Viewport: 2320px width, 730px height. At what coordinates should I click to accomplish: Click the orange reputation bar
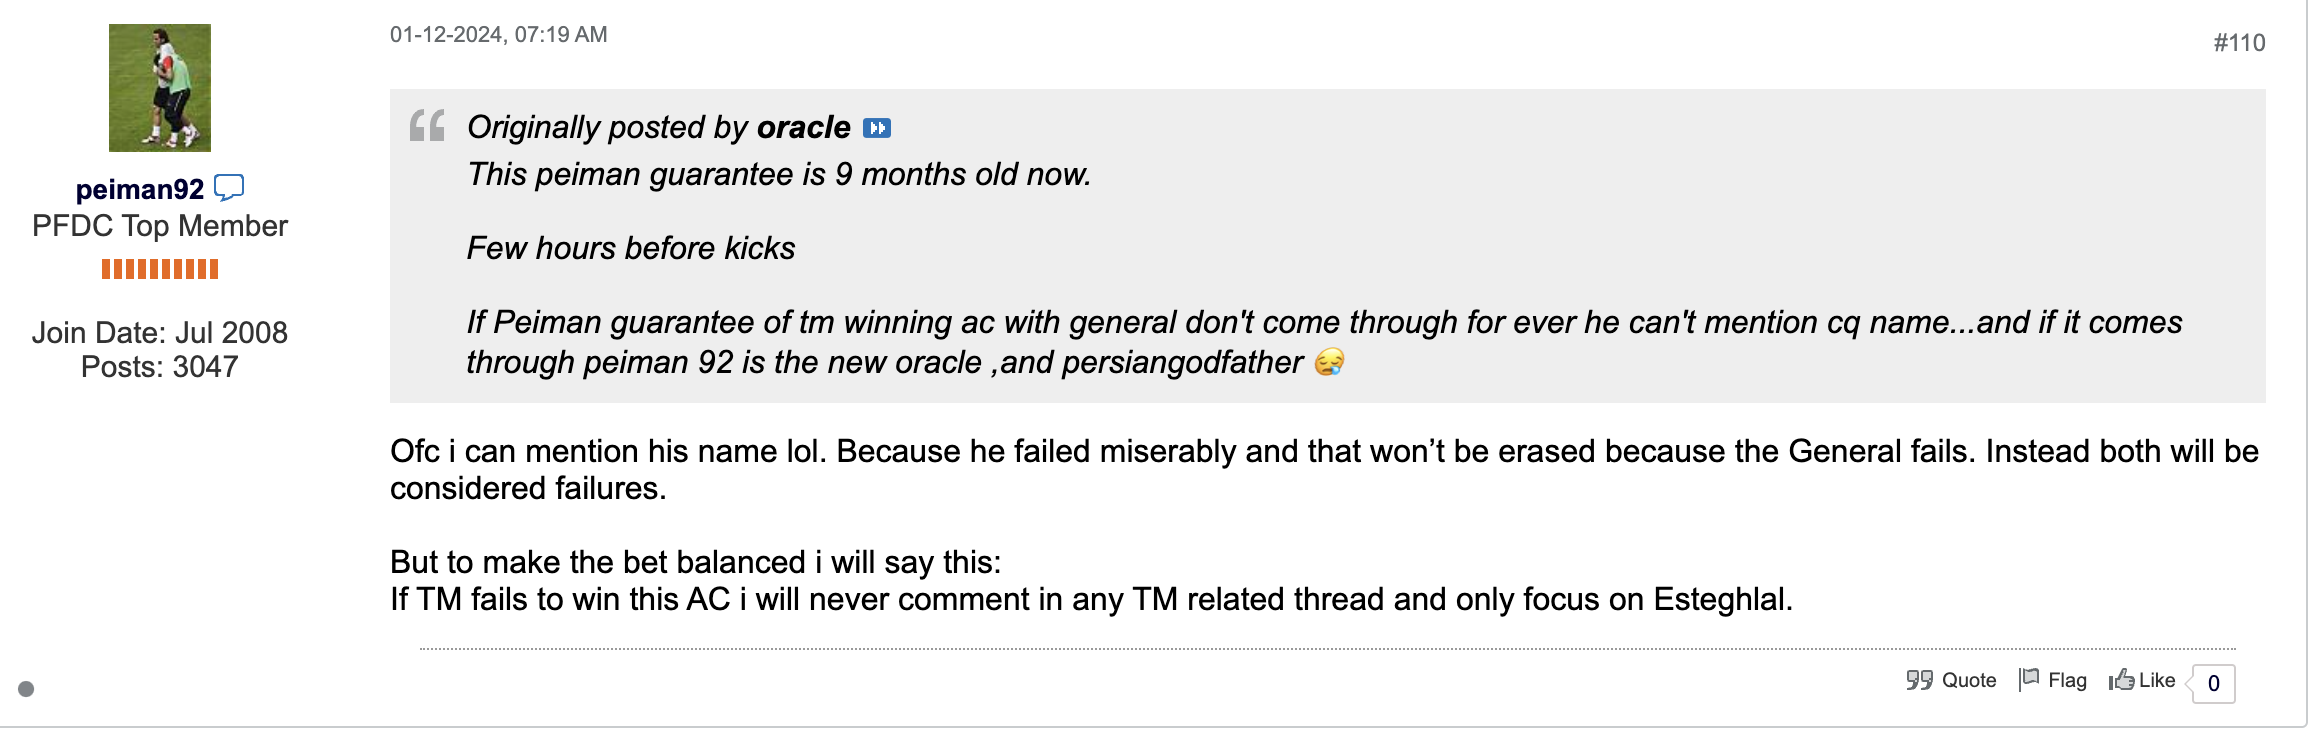(160, 269)
